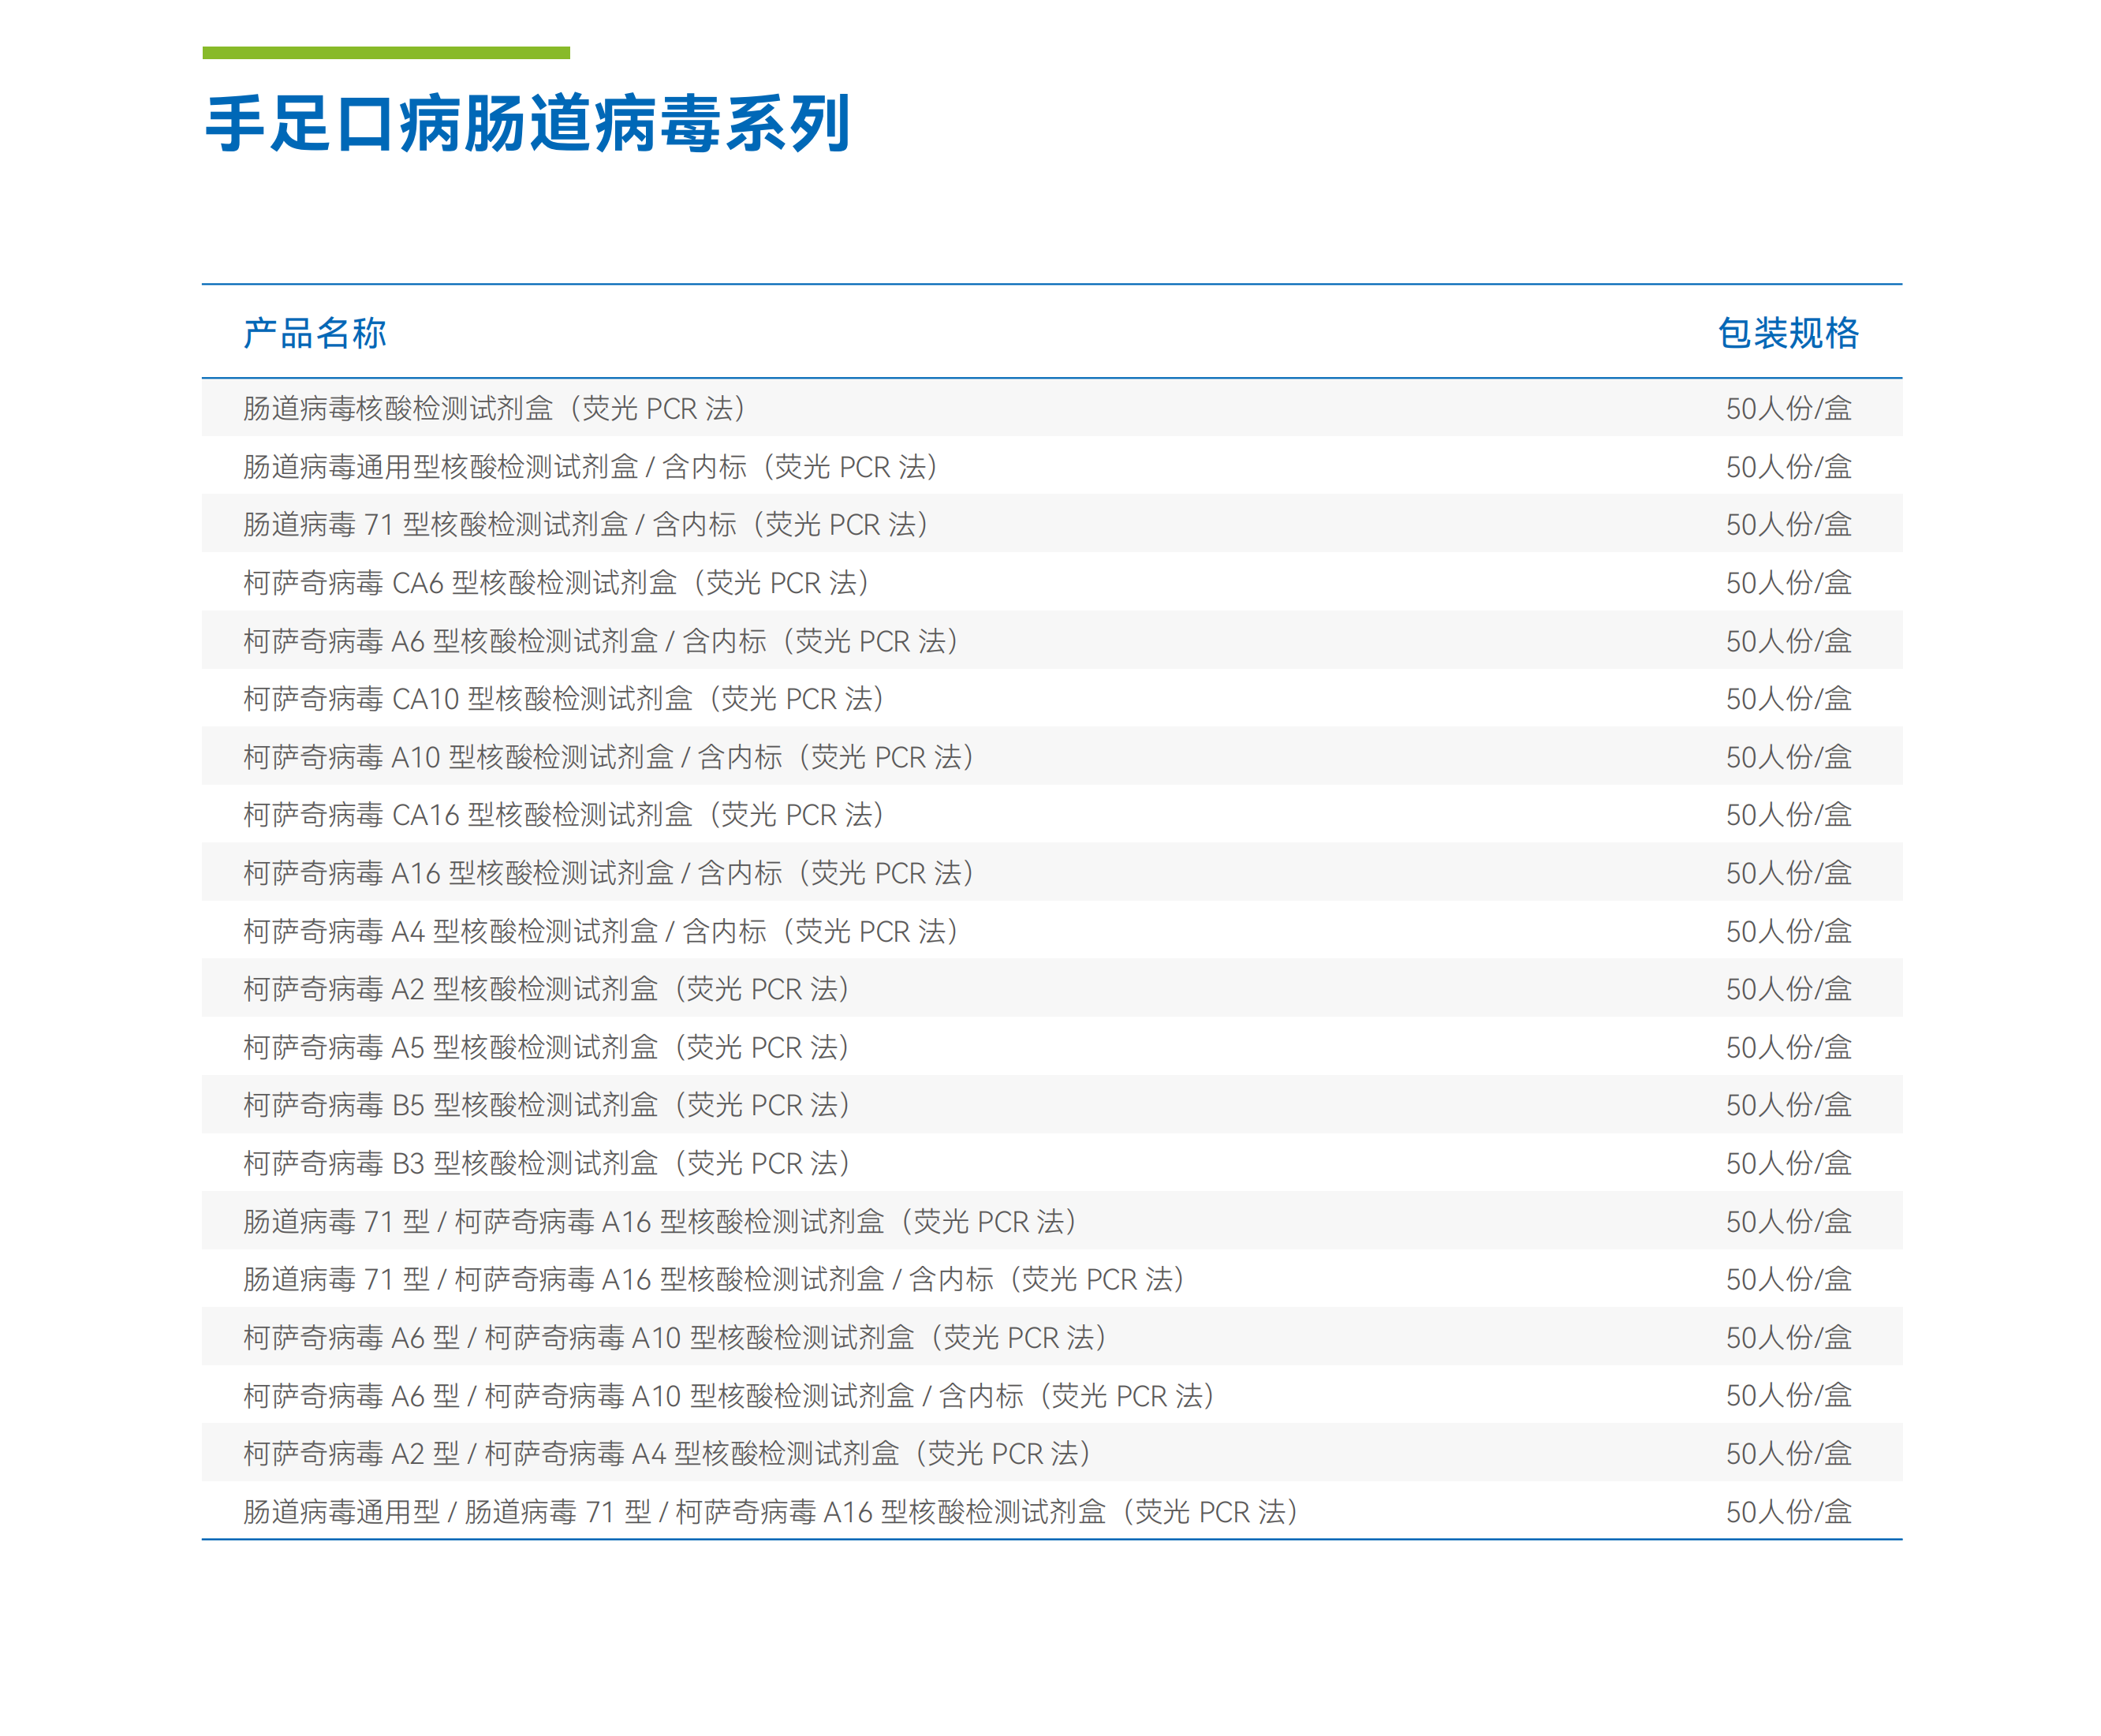Select 肠道病毒 71 型 / 柯萨奇病毒 A16 型 row without 含内标
Image resolution: width=2101 pixels, height=1736 pixels.
[x=1051, y=1220]
